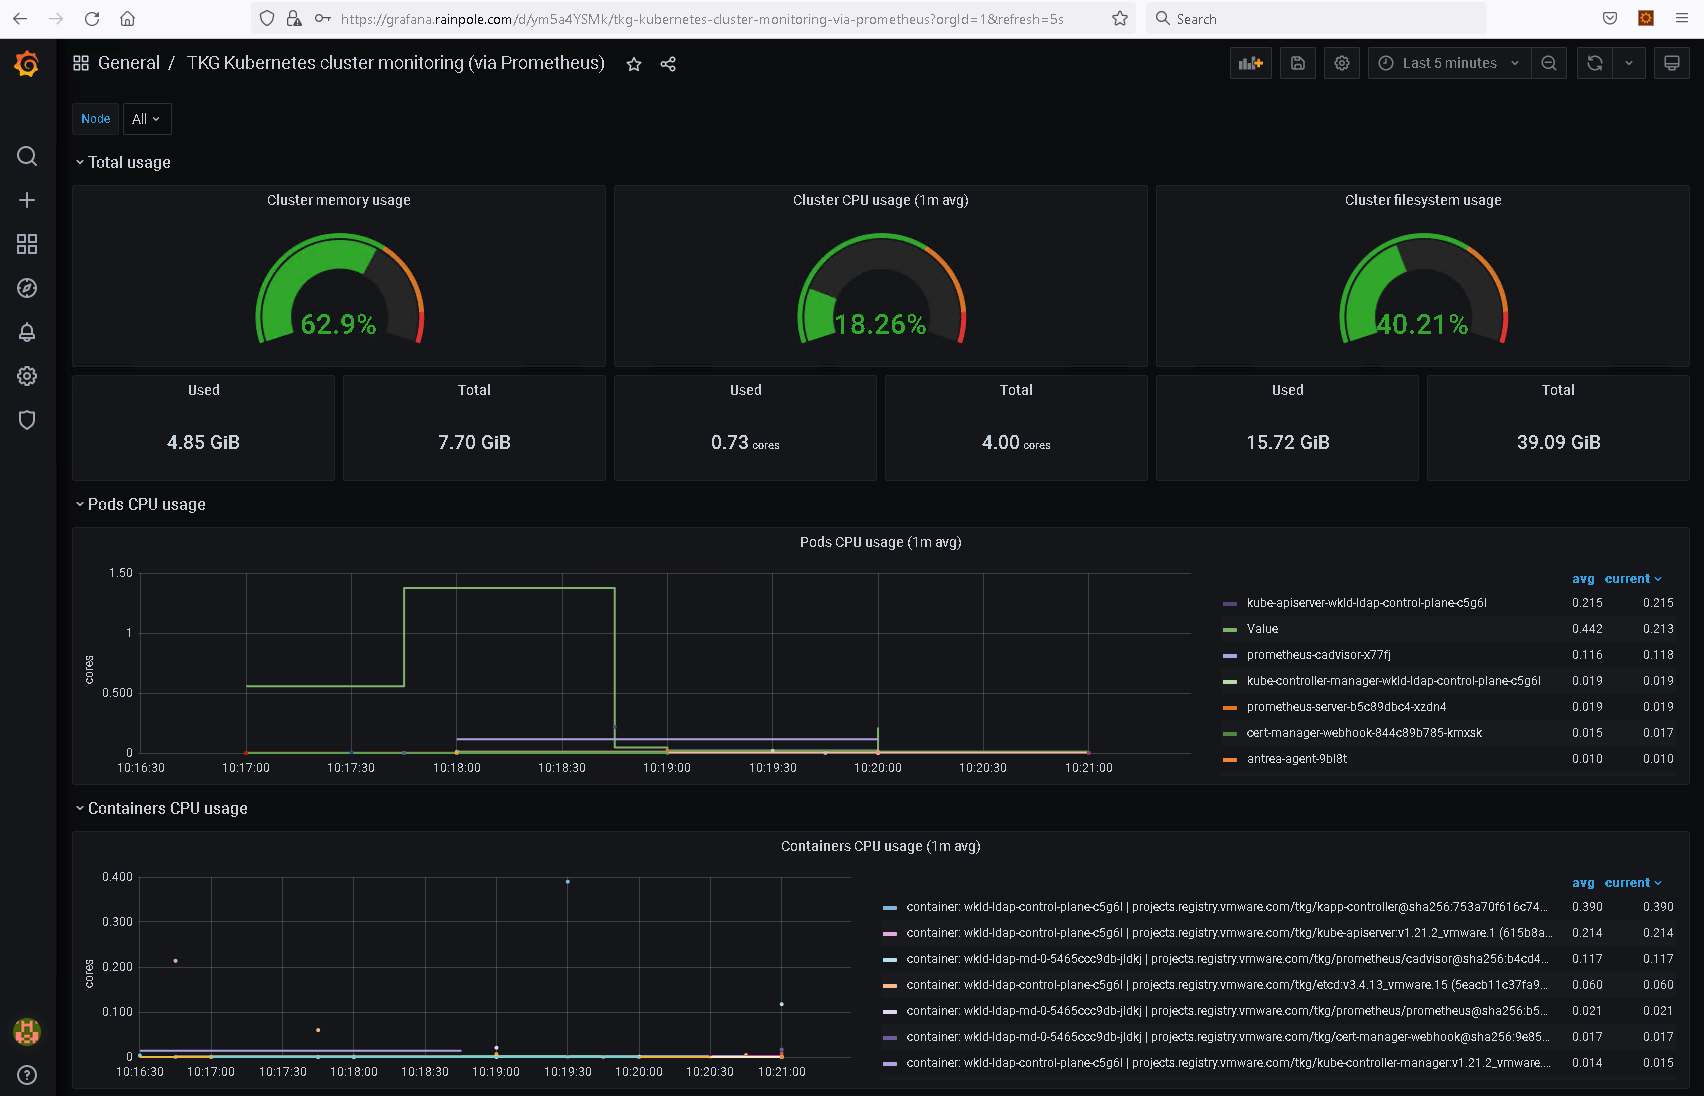Screen dimensions: 1704x1096
Task: Toggle cert-manager-webhook series in Pods legend
Action: [1364, 733]
